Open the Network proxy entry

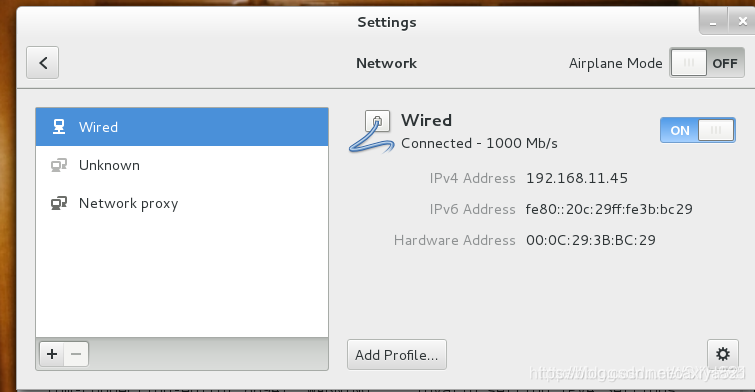[x=182, y=203]
